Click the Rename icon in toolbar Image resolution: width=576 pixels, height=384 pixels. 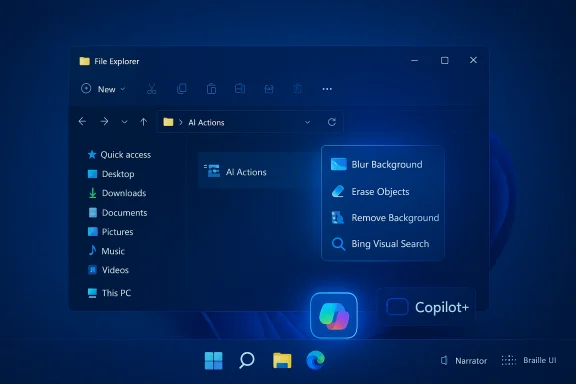240,89
